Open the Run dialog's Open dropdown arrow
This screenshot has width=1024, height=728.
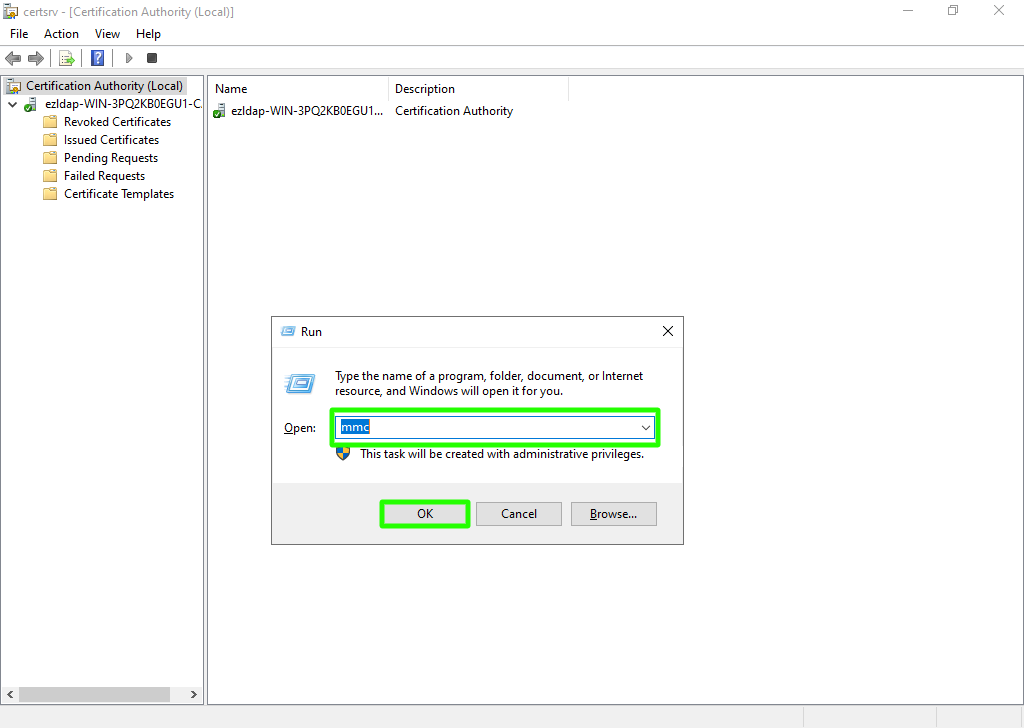[646, 428]
